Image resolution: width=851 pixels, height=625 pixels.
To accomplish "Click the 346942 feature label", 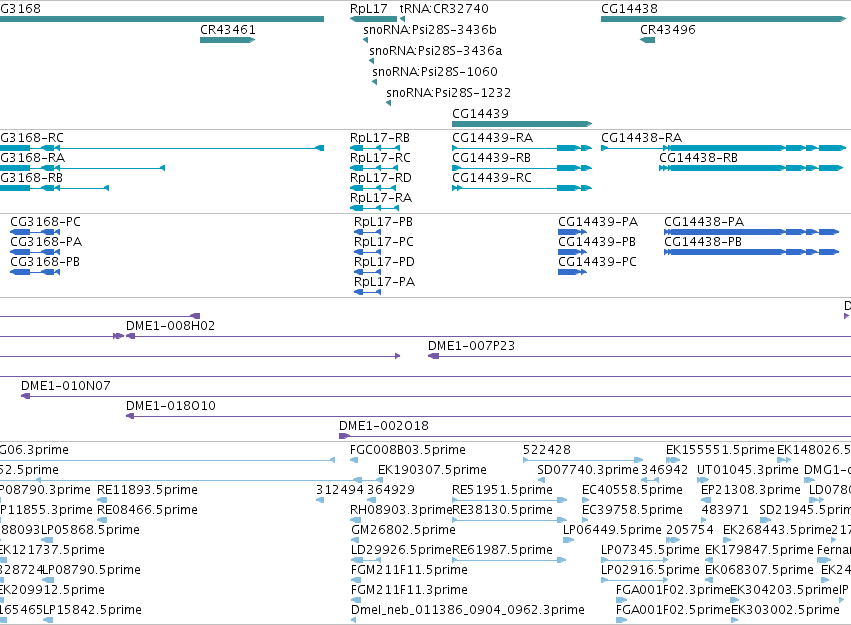I will click(664, 470).
